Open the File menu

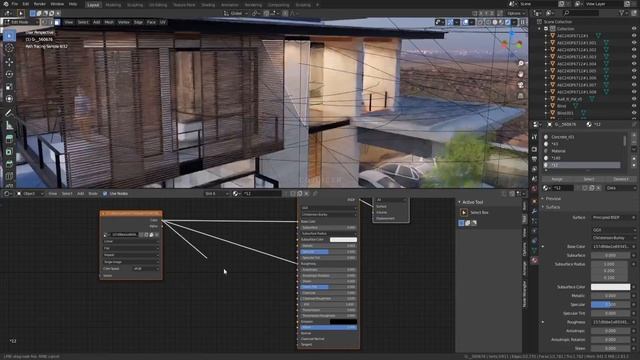(15, 4)
